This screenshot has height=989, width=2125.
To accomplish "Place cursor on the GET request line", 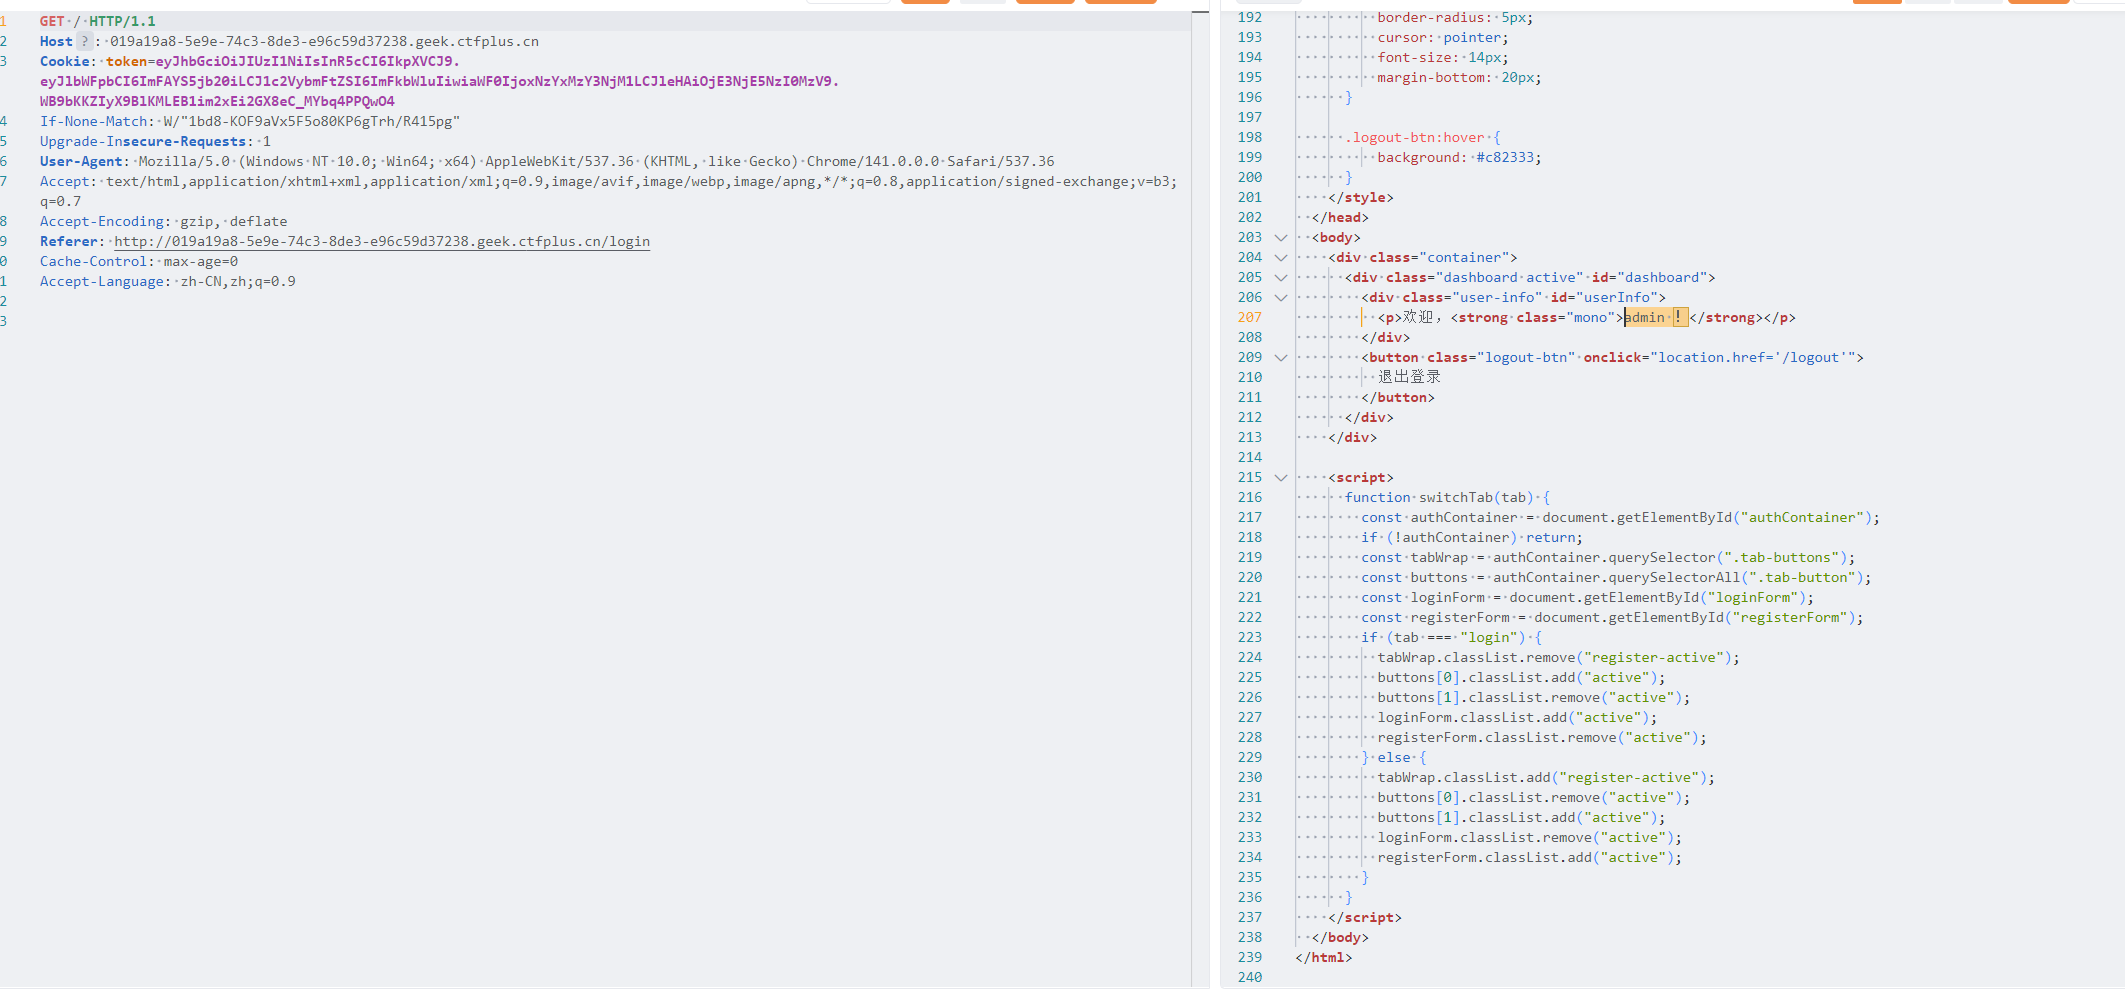I will [x=97, y=21].
